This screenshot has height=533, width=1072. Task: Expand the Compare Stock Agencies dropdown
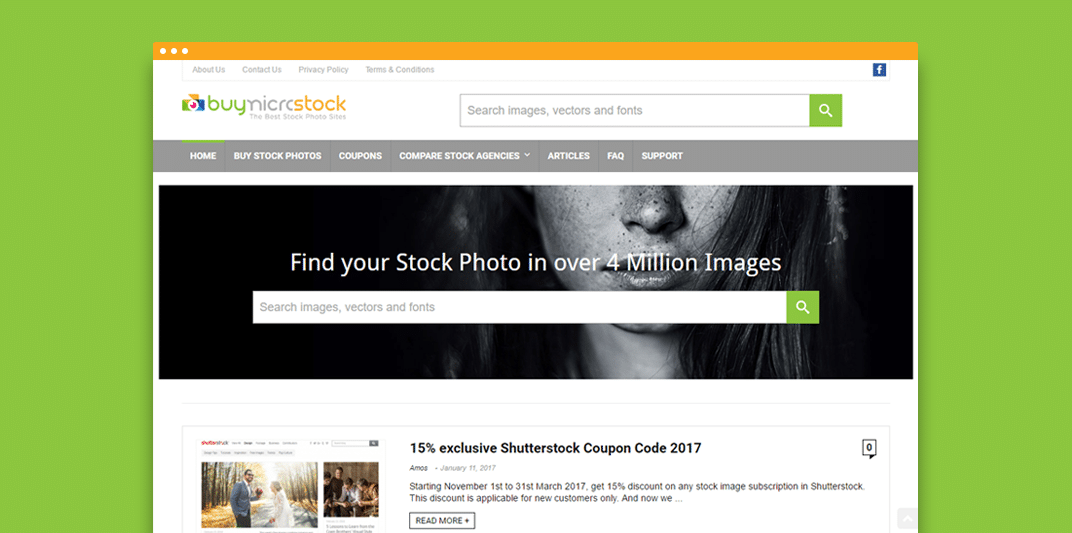point(464,156)
